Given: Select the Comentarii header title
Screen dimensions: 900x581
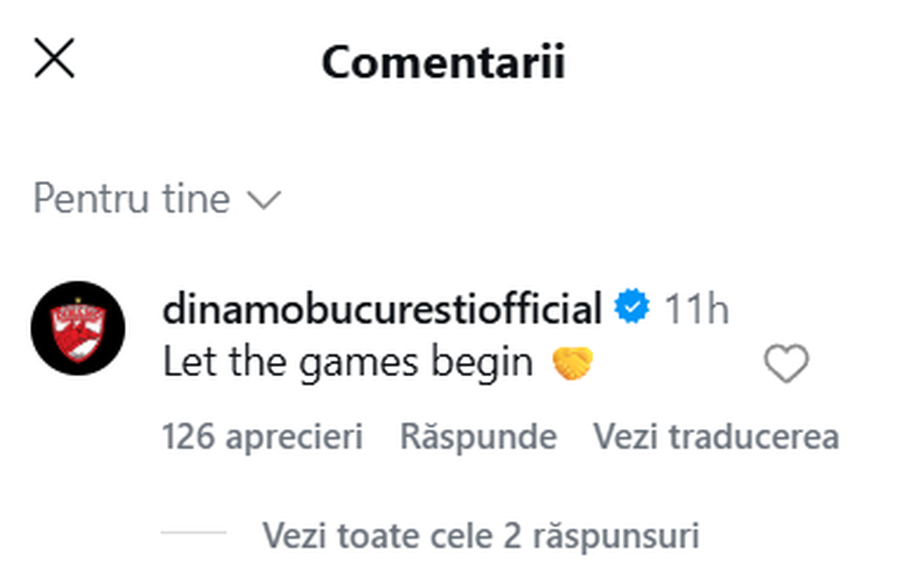Looking at the screenshot, I should 443,59.
